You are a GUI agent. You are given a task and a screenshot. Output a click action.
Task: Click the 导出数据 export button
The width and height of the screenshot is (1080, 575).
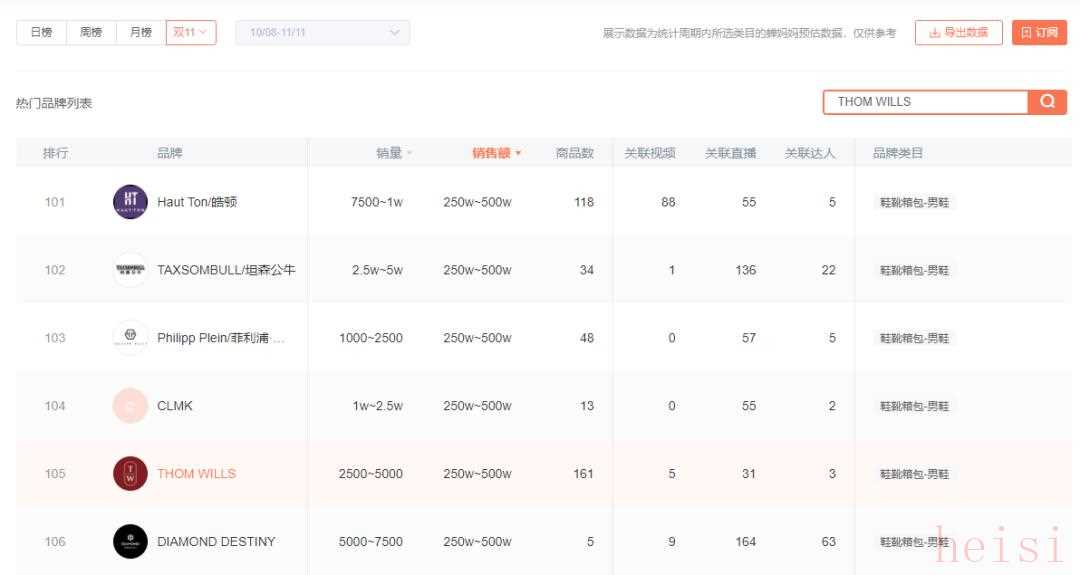coord(958,33)
